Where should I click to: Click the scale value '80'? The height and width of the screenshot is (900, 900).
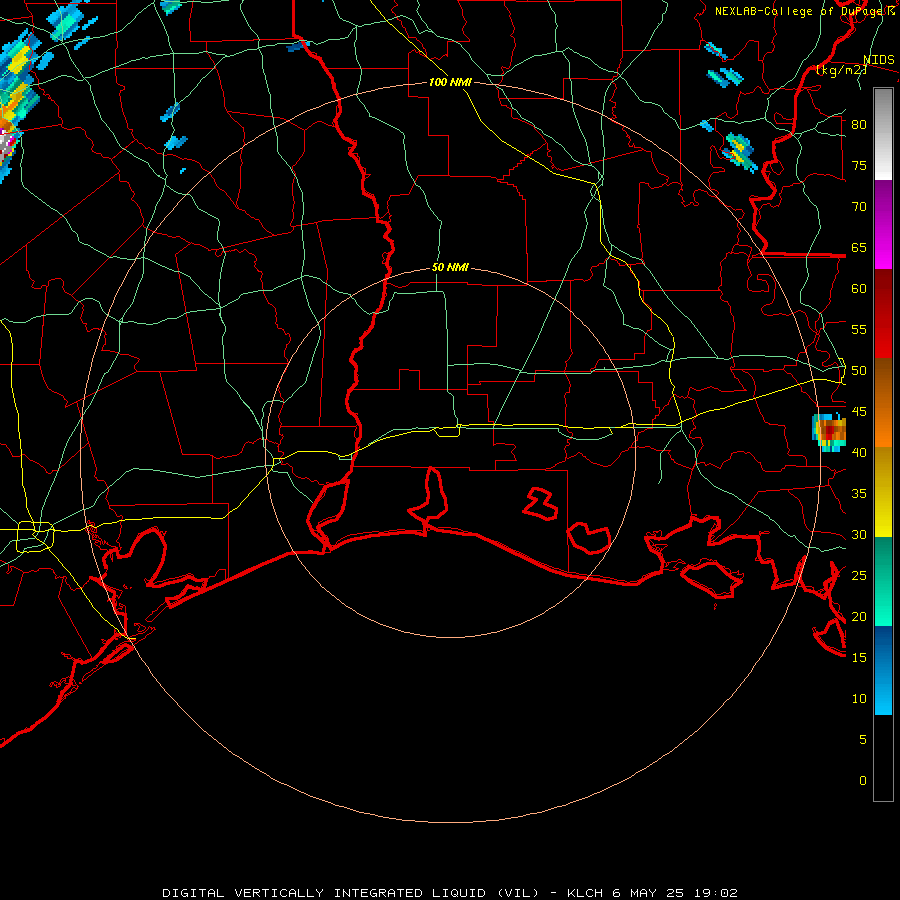859,125
